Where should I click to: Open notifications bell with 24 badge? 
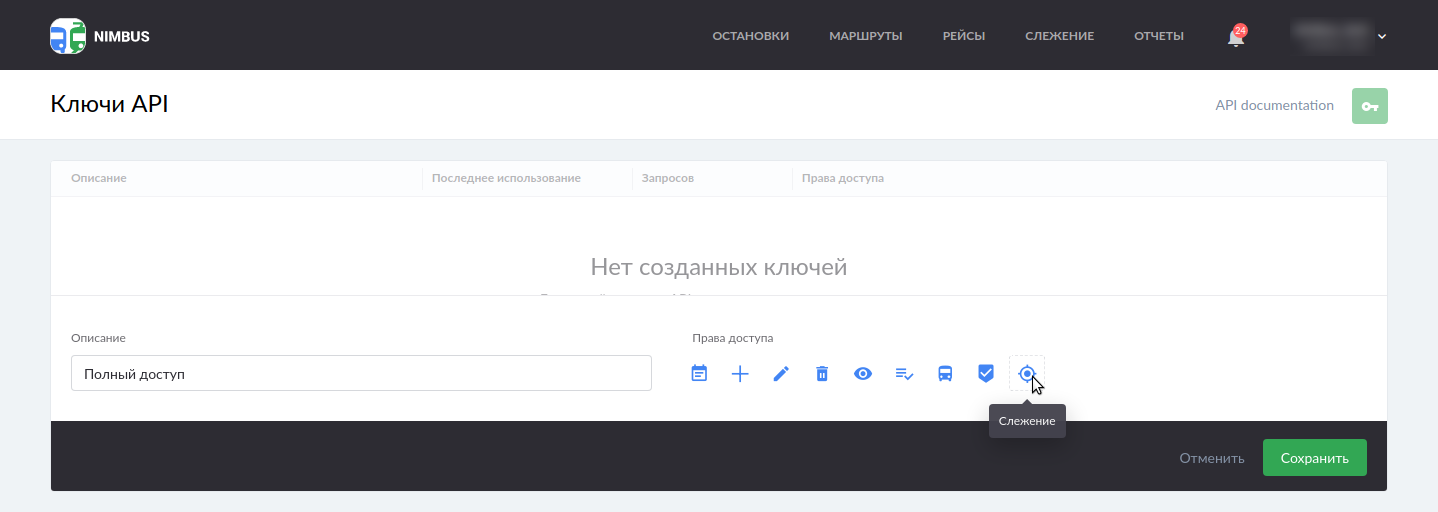pos(1236,37)
